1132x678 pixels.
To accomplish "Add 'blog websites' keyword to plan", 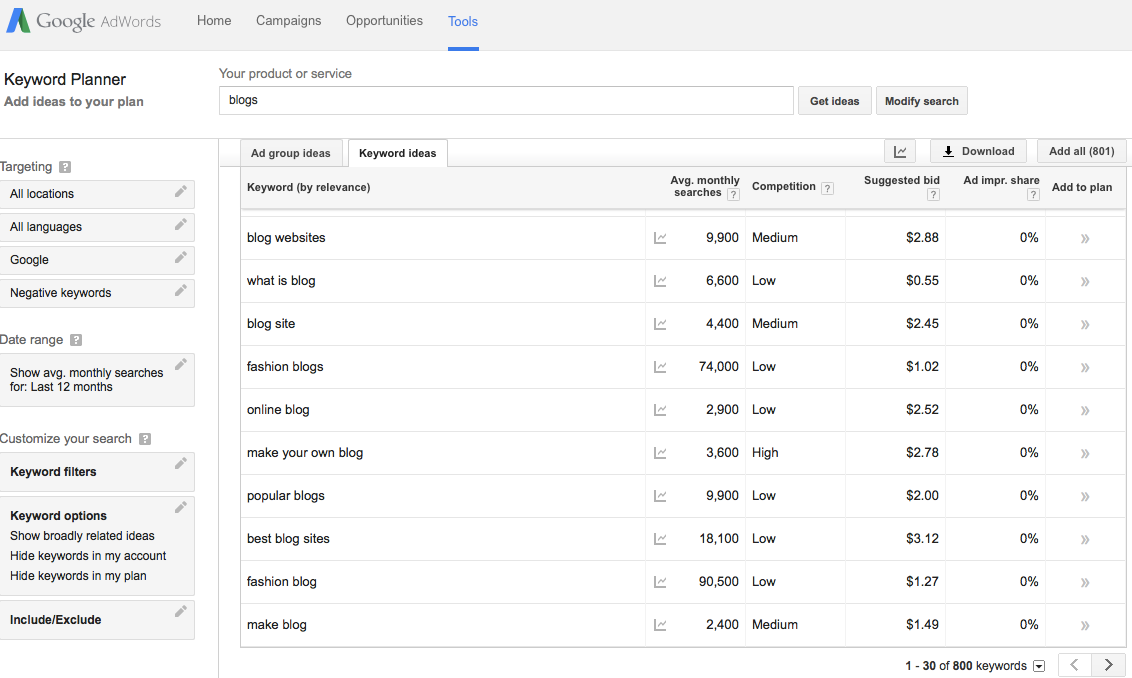I will tap(1085, 238).
